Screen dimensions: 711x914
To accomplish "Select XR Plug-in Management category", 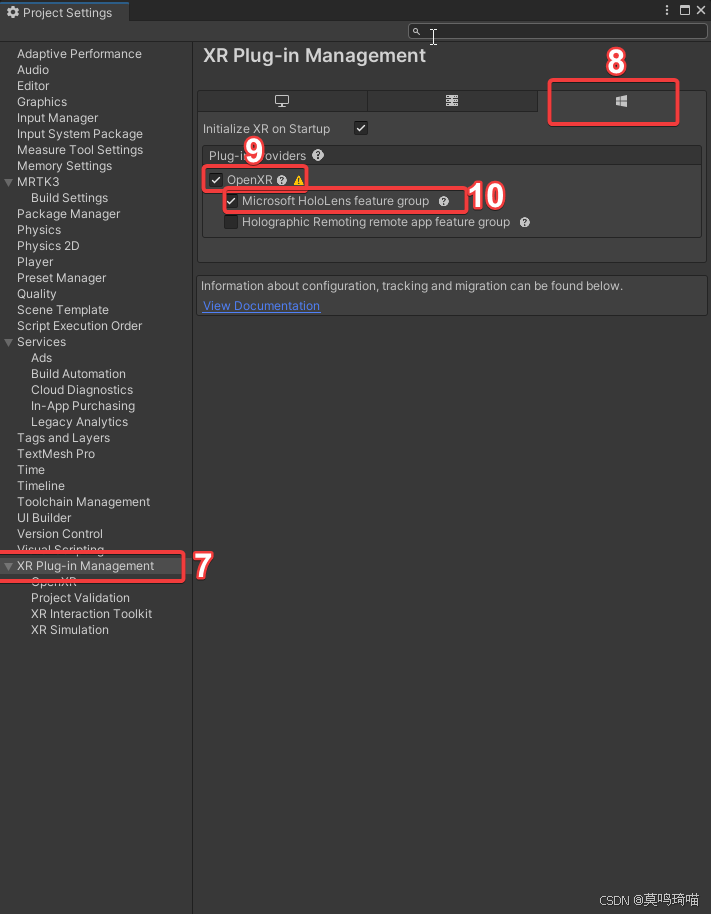I will (x=86, y=566).
